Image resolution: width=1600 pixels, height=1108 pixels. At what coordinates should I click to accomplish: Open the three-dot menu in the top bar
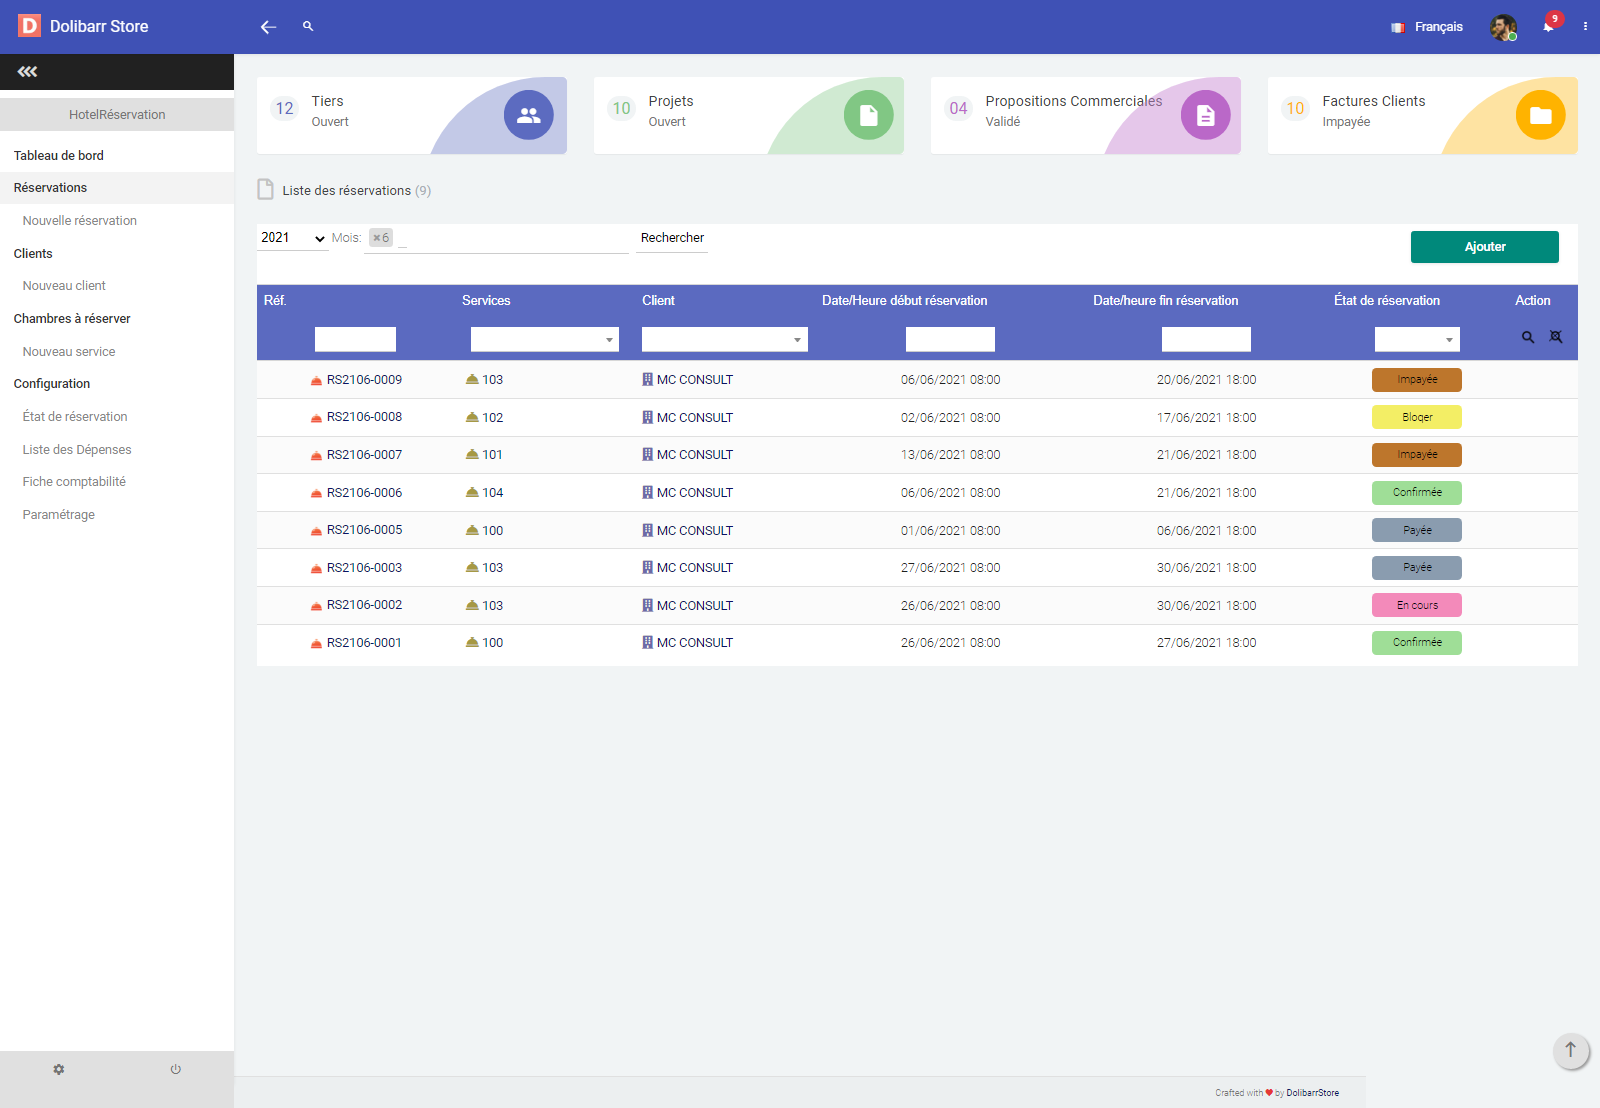point(1585,27)
